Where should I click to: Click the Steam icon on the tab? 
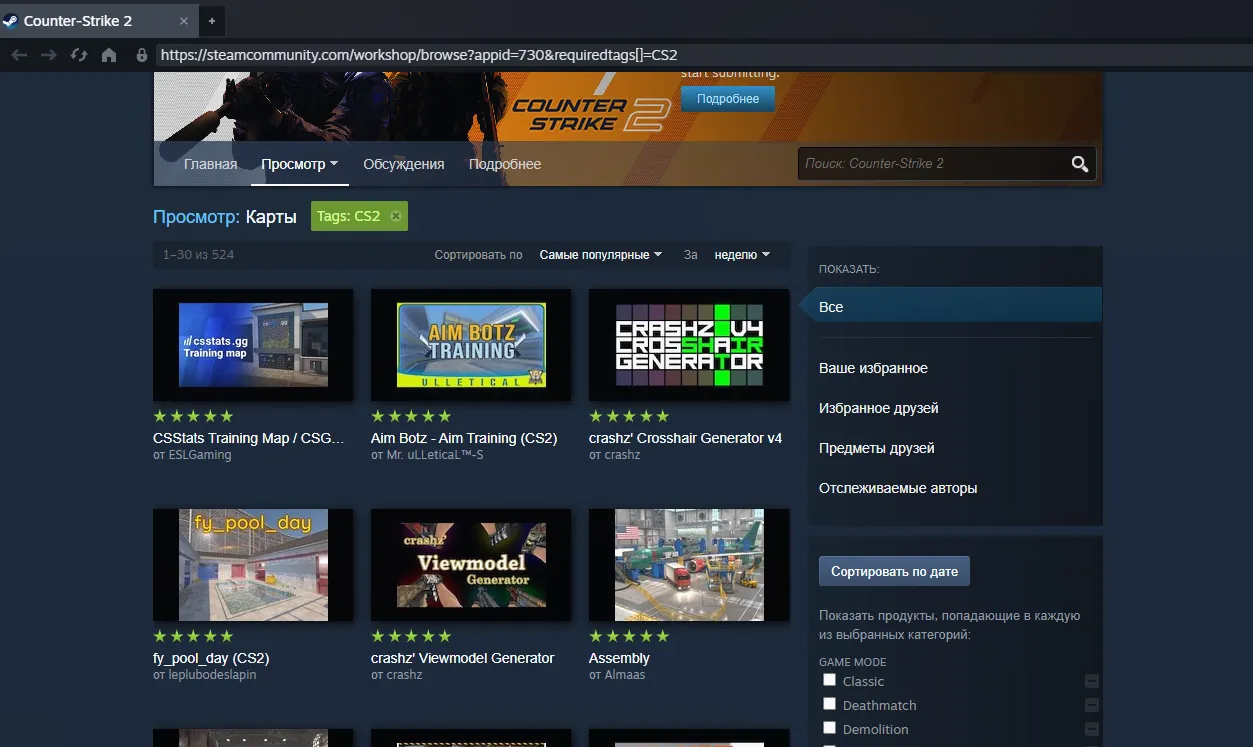(10, 20)
